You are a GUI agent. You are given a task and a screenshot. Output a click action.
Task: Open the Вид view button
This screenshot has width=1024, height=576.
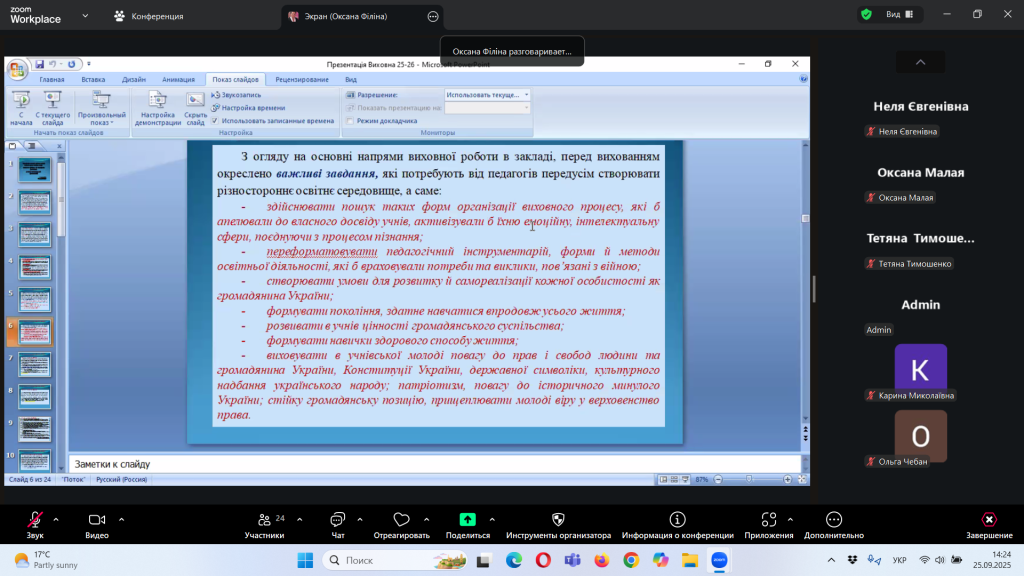pyautogui.click(x=898, y=14)
